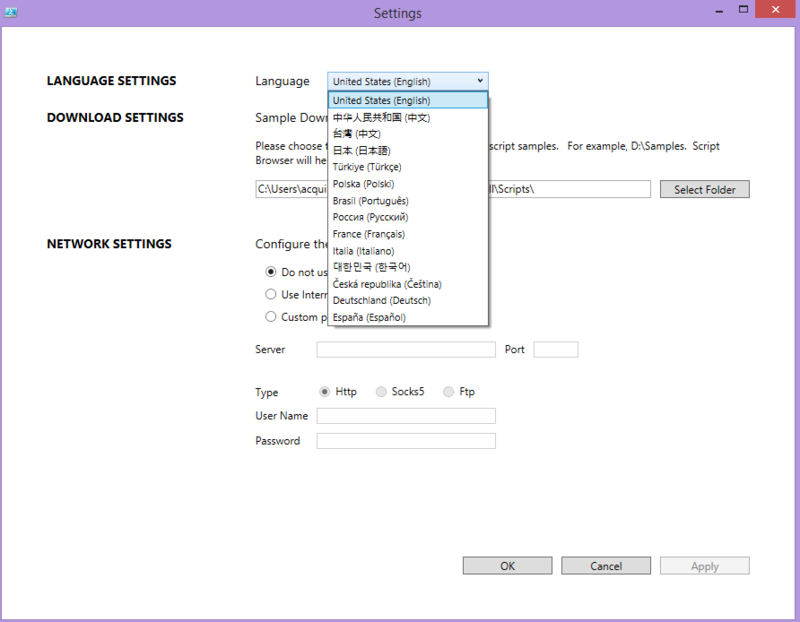Pick France (Français) from the list
Viewport: 800px width, 622px height.
(x=408, y=234)
